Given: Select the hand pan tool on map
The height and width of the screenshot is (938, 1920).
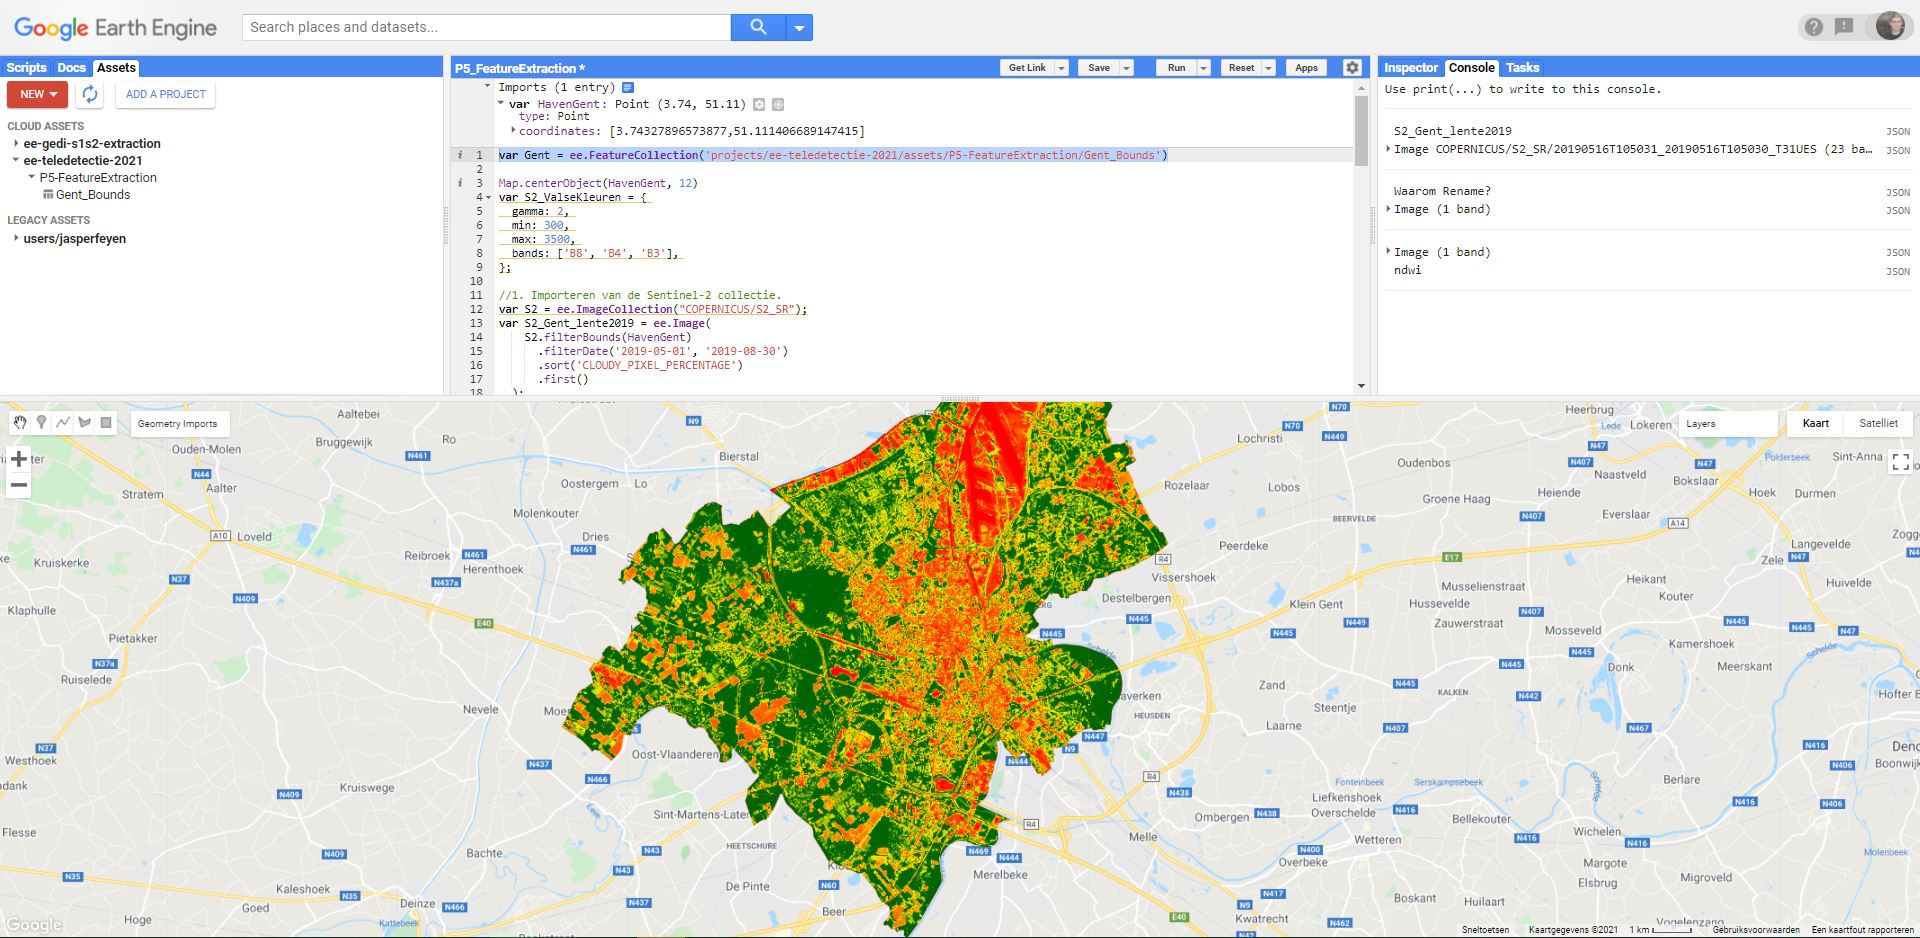Looking at the screenshot, I should 20,423.
